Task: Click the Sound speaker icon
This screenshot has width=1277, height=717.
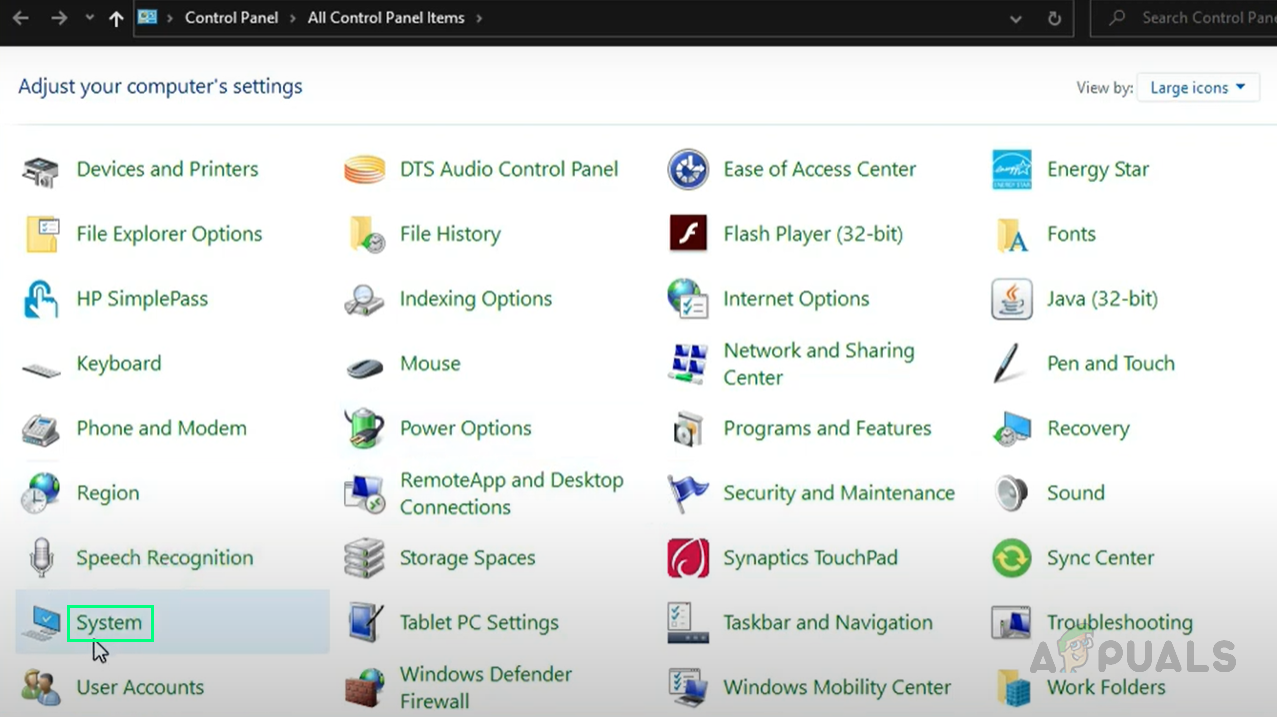Action: tap(1012, 494)
